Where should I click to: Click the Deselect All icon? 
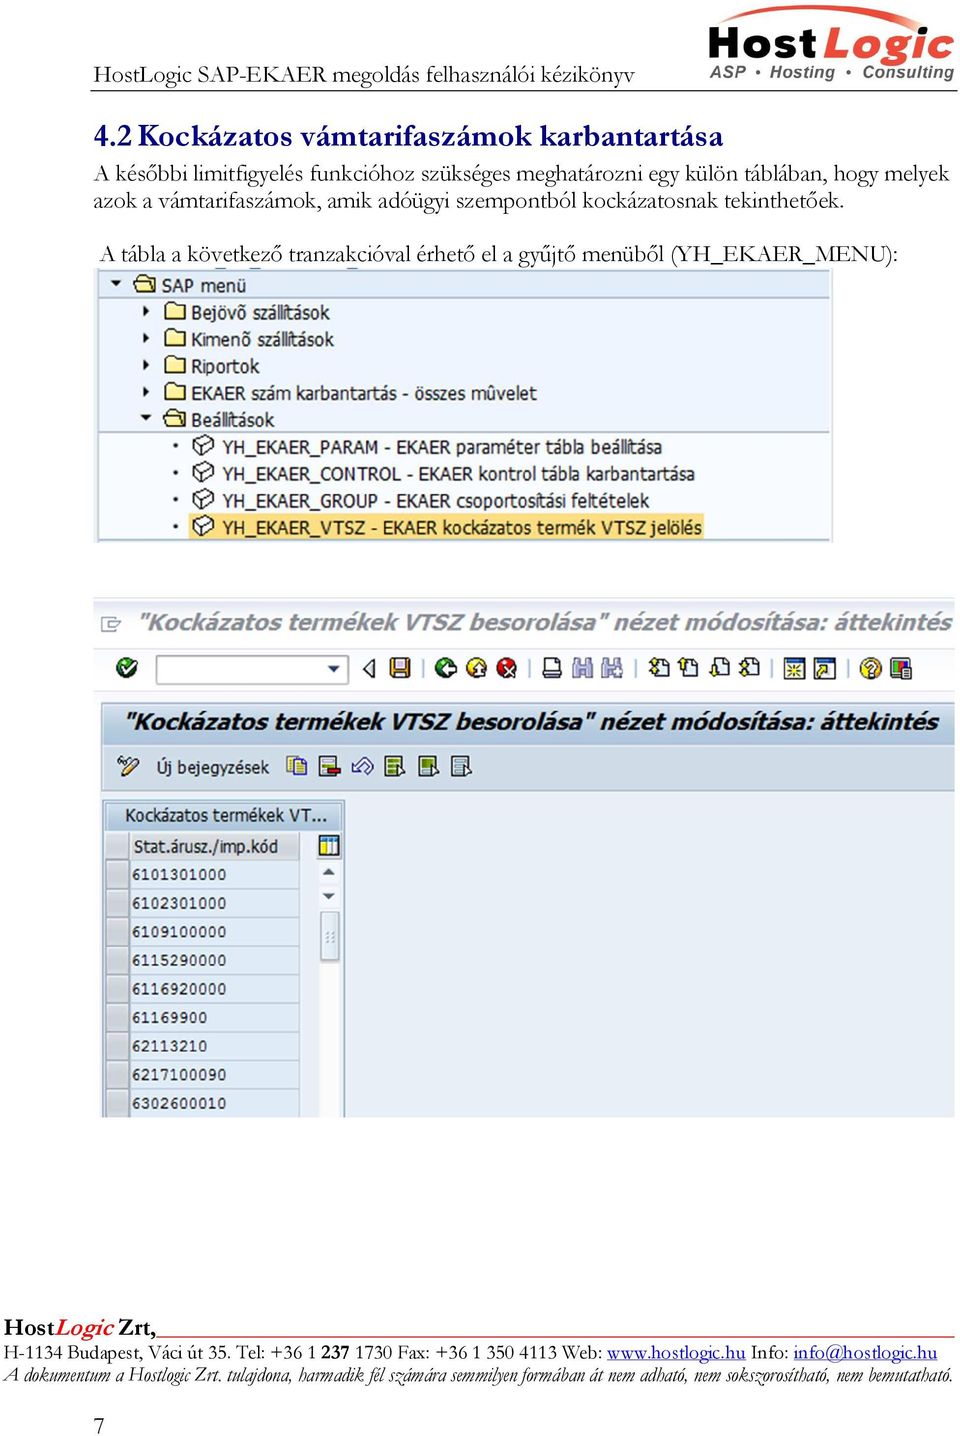461,766
